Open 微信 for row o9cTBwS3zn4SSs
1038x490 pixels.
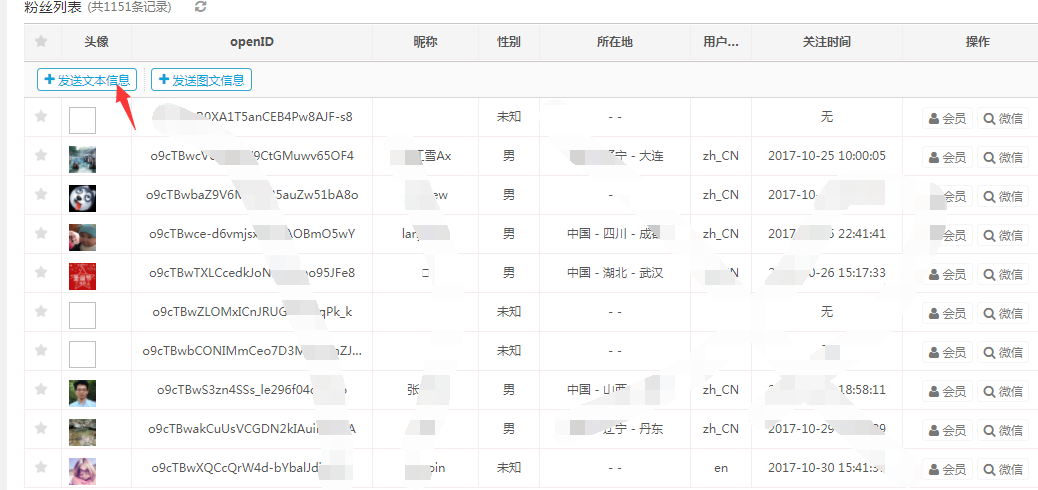[x=1003, y=391]
